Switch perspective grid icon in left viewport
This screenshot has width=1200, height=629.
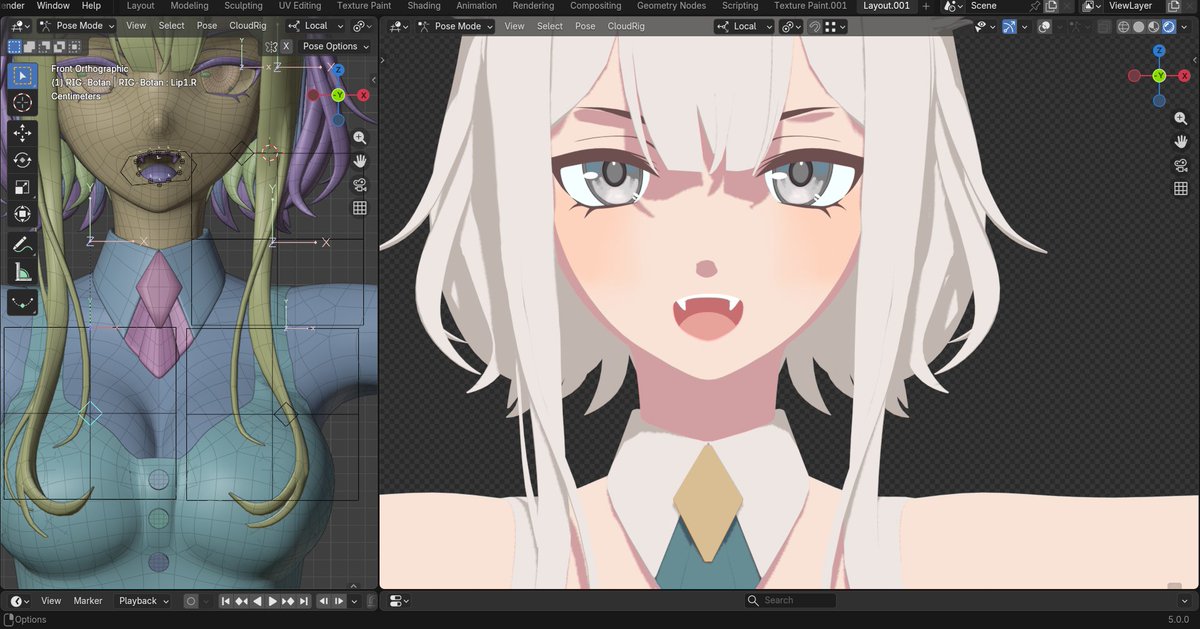coord(360,208)
